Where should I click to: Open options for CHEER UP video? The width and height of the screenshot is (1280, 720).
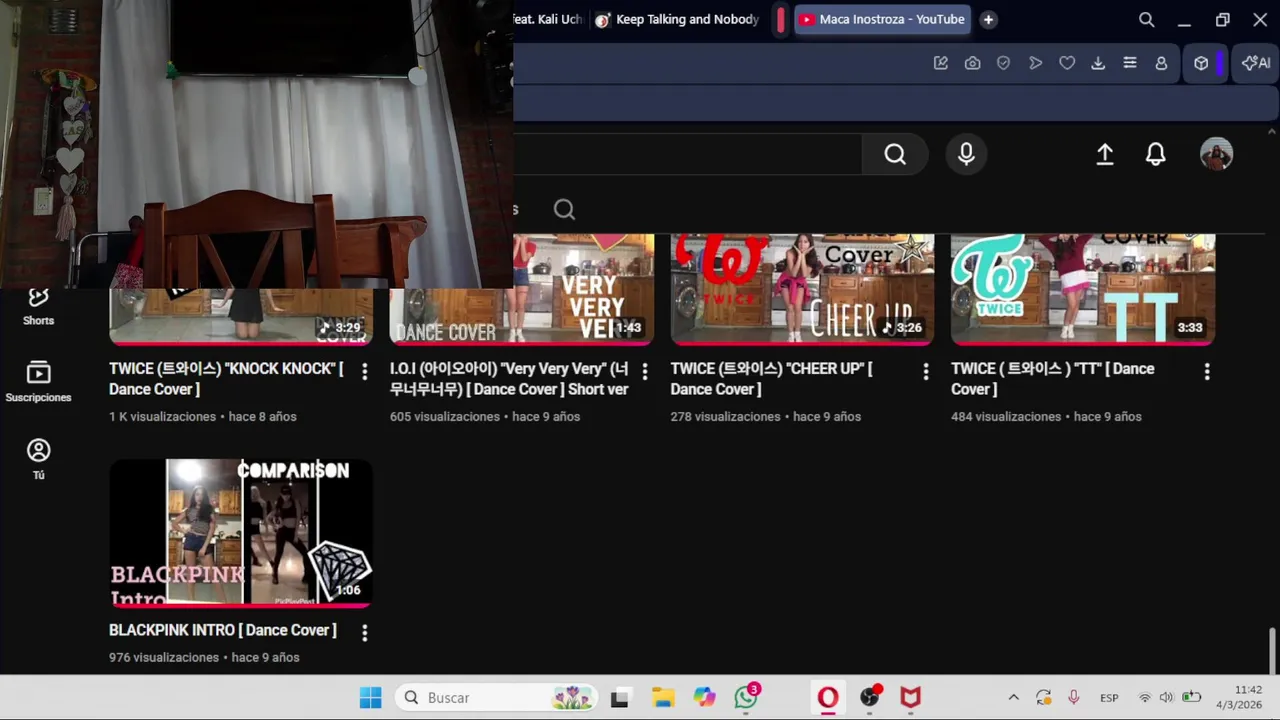pos(926,371)
